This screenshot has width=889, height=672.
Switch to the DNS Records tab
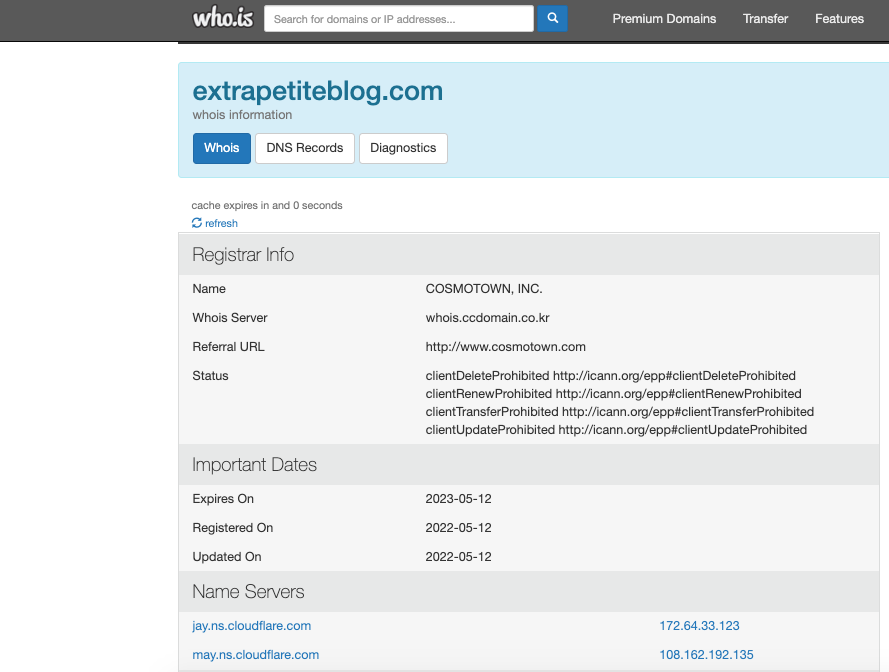coord(304,148)
